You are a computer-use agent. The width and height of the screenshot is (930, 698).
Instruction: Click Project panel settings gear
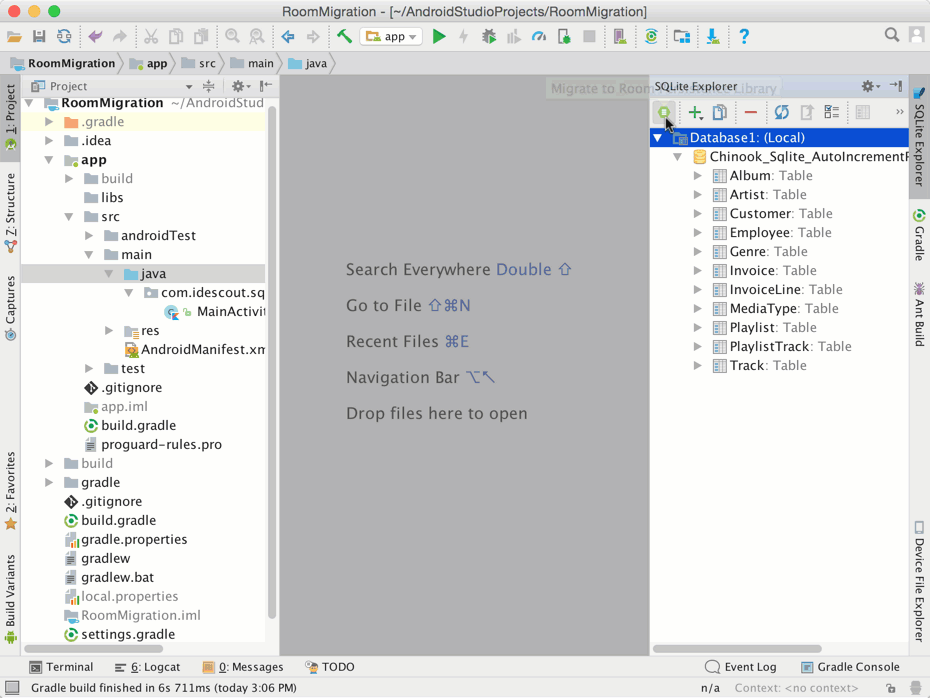pos(240,87)
